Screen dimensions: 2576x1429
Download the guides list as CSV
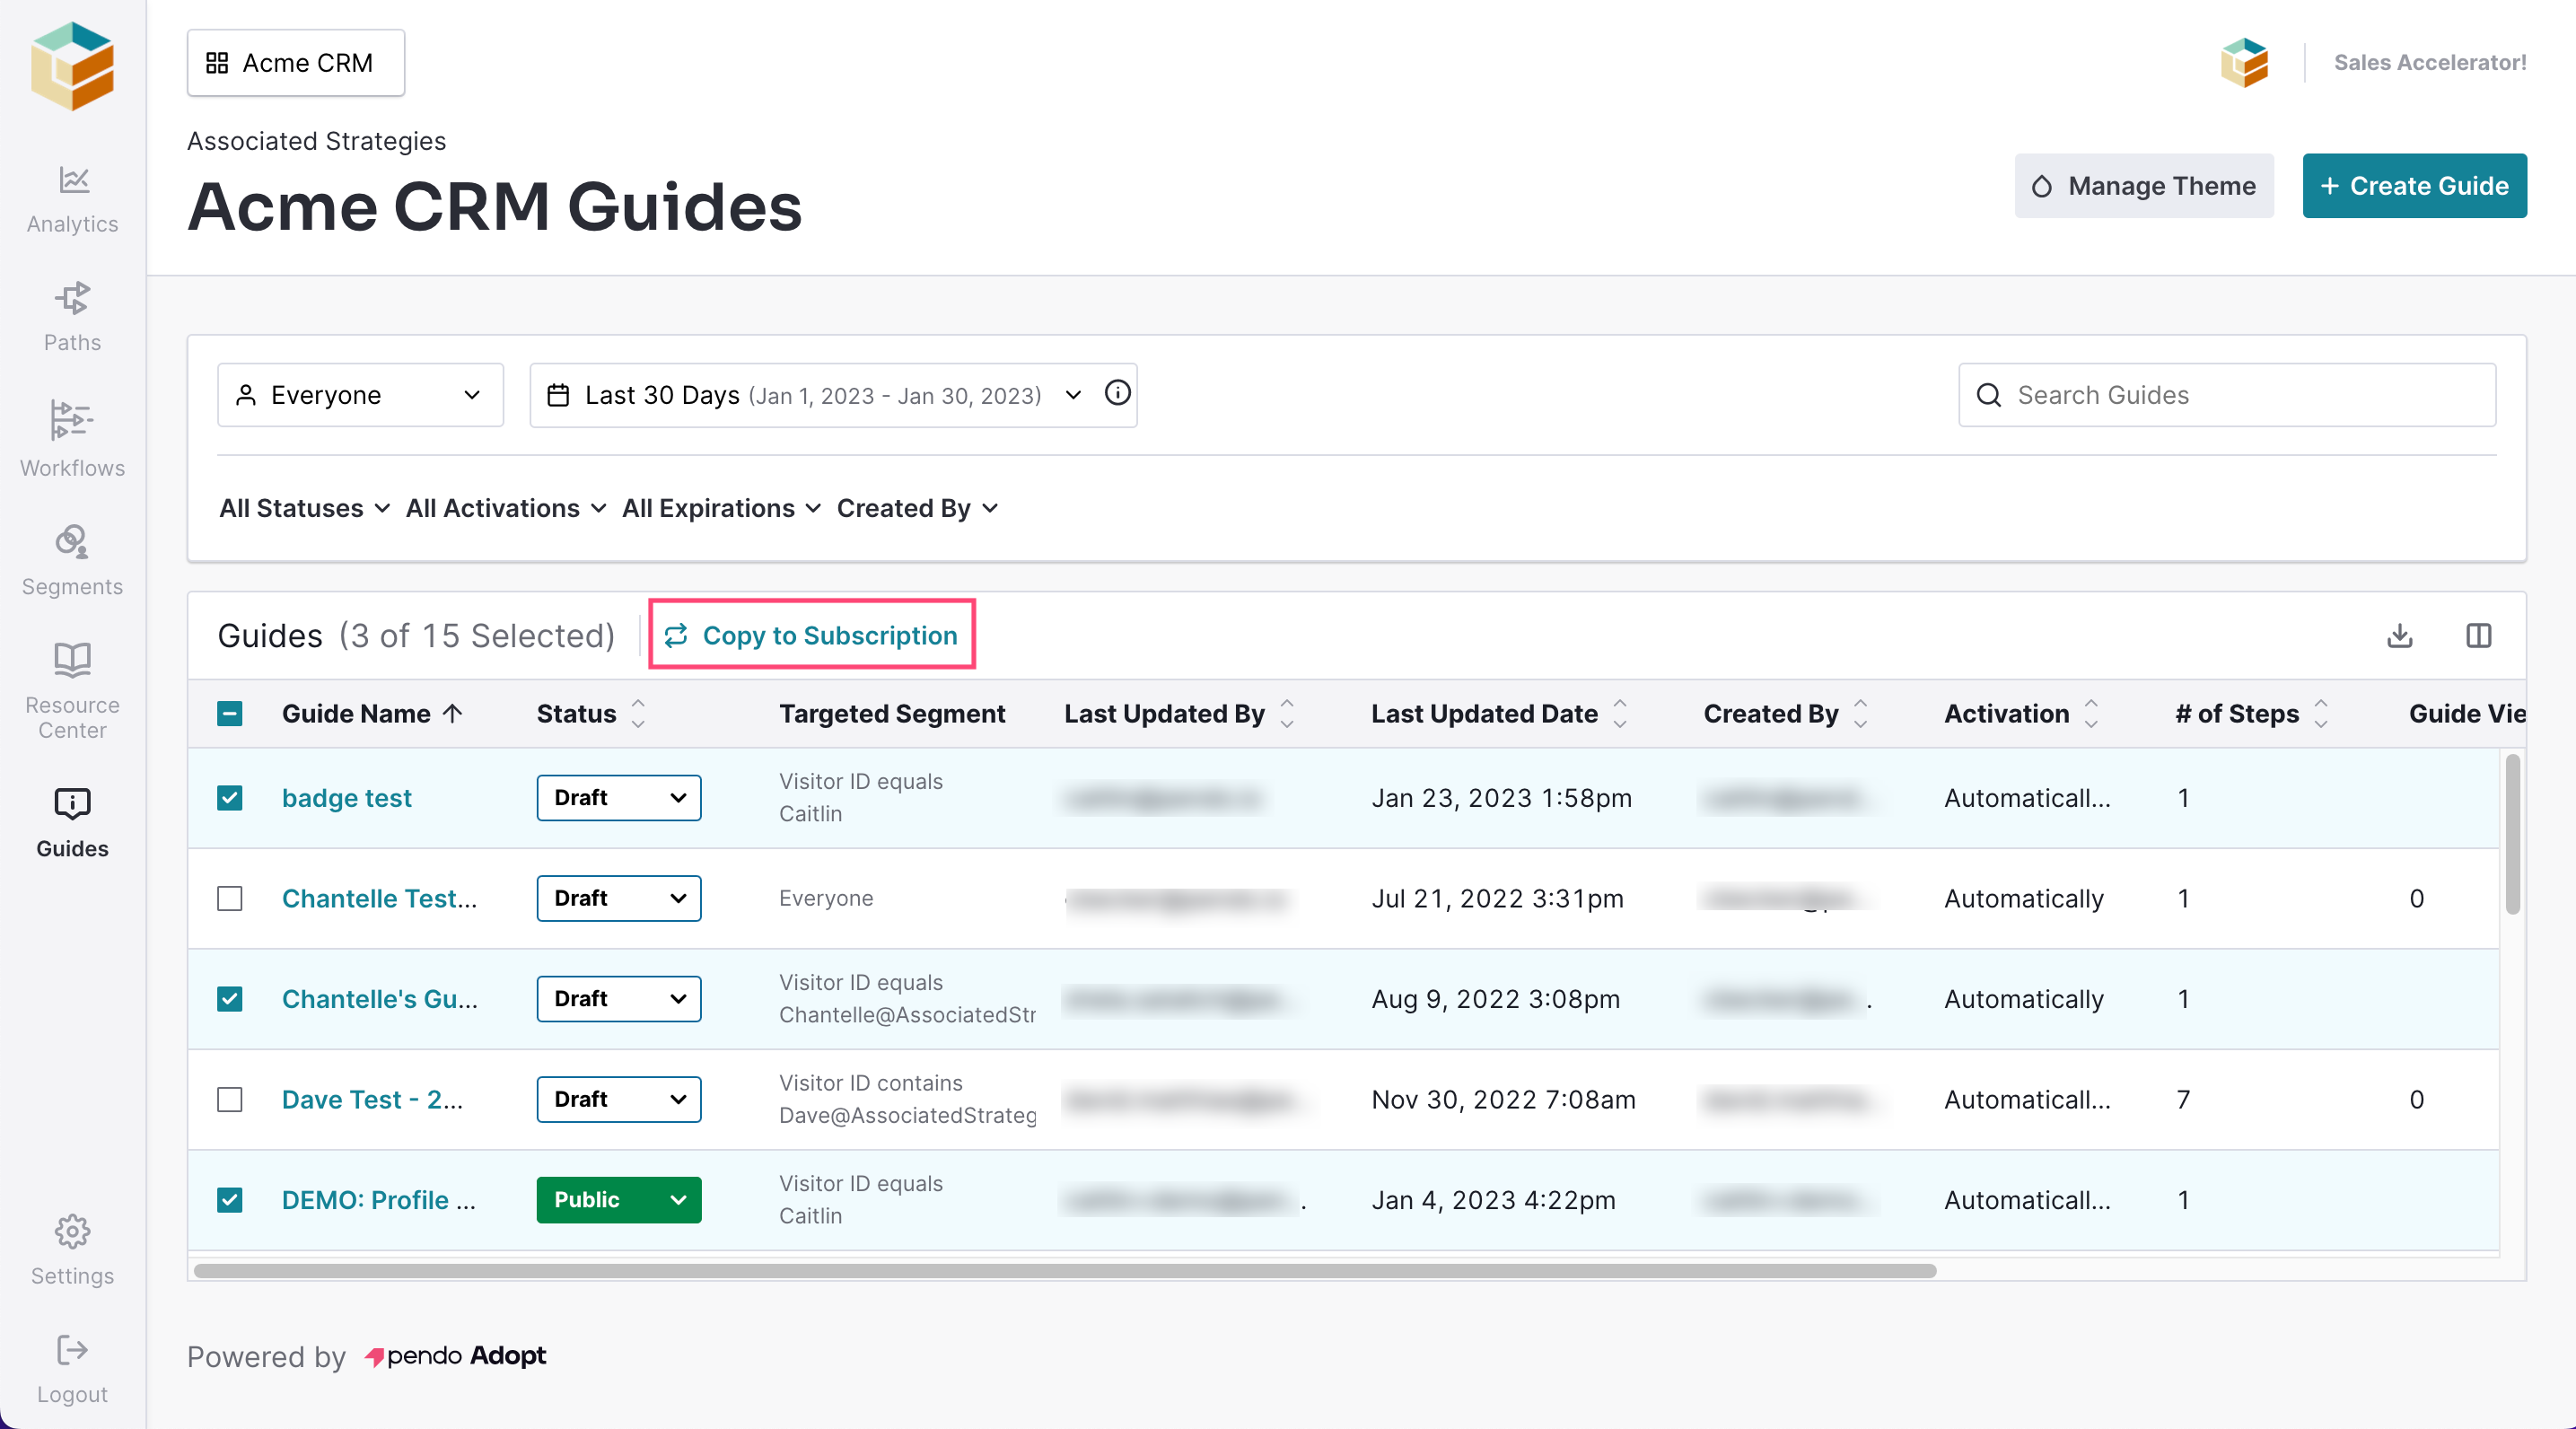coord(2400,636)
